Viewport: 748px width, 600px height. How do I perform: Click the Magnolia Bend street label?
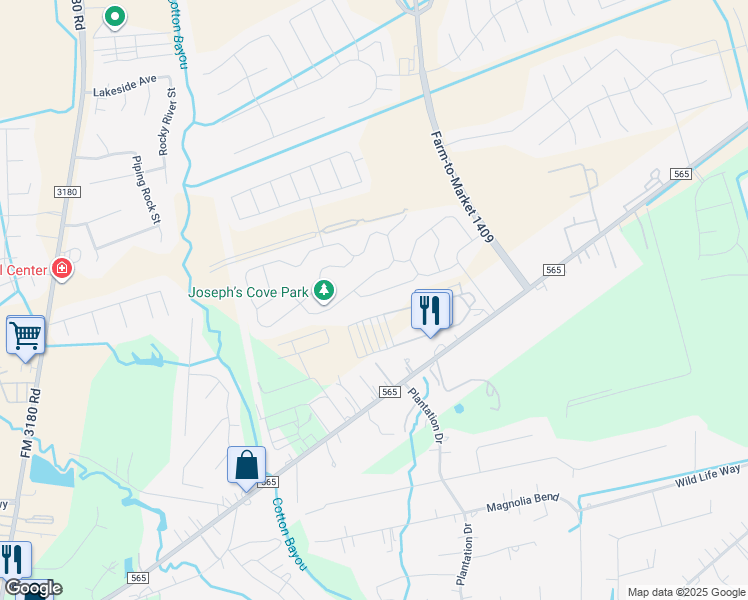click(x=522, y=503)
